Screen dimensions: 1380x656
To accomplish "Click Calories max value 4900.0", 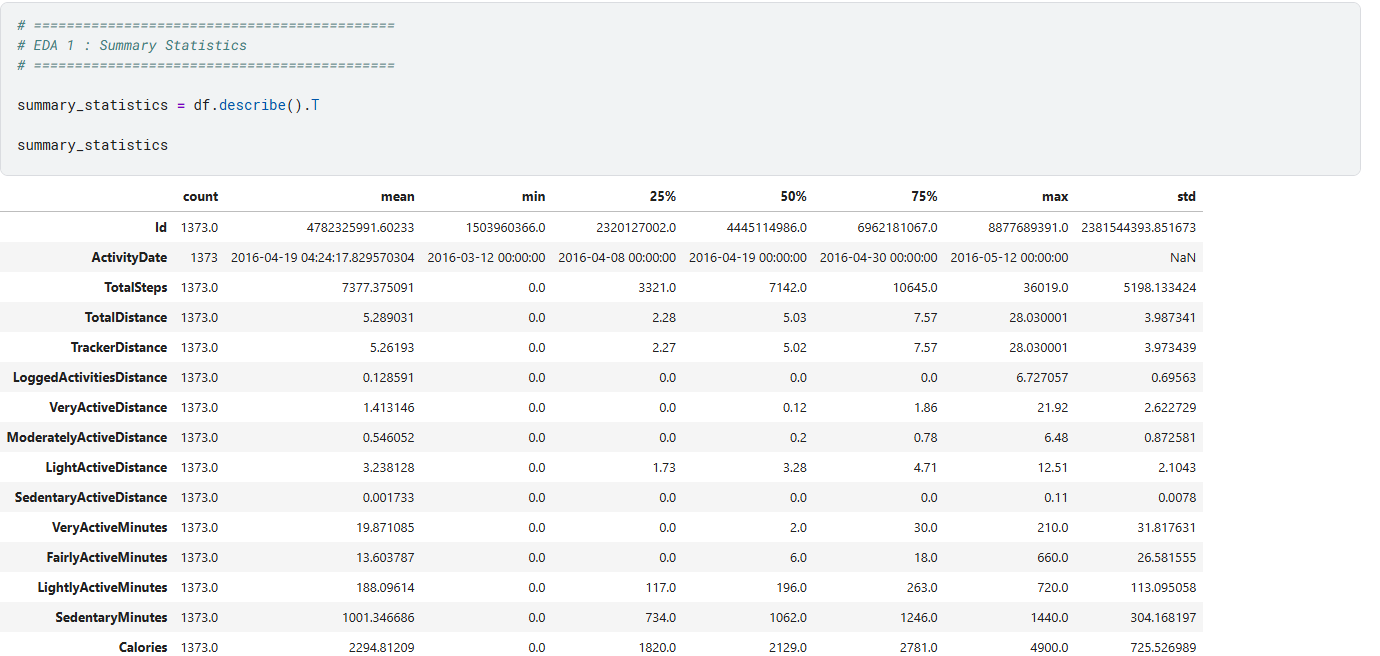I will (x=1048, y=647).
